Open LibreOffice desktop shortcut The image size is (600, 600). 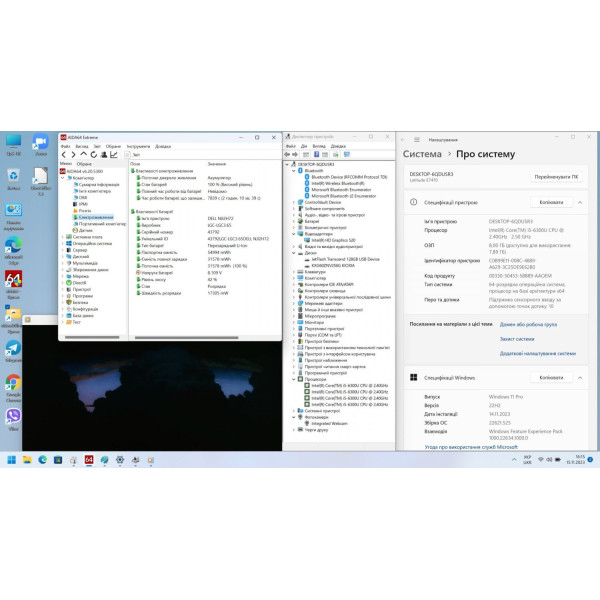click(41, 181)
